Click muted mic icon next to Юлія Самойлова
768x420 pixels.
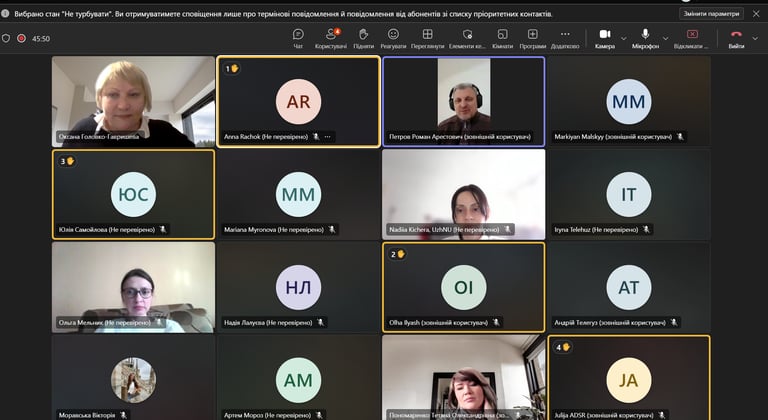click(x=163, y=229)
